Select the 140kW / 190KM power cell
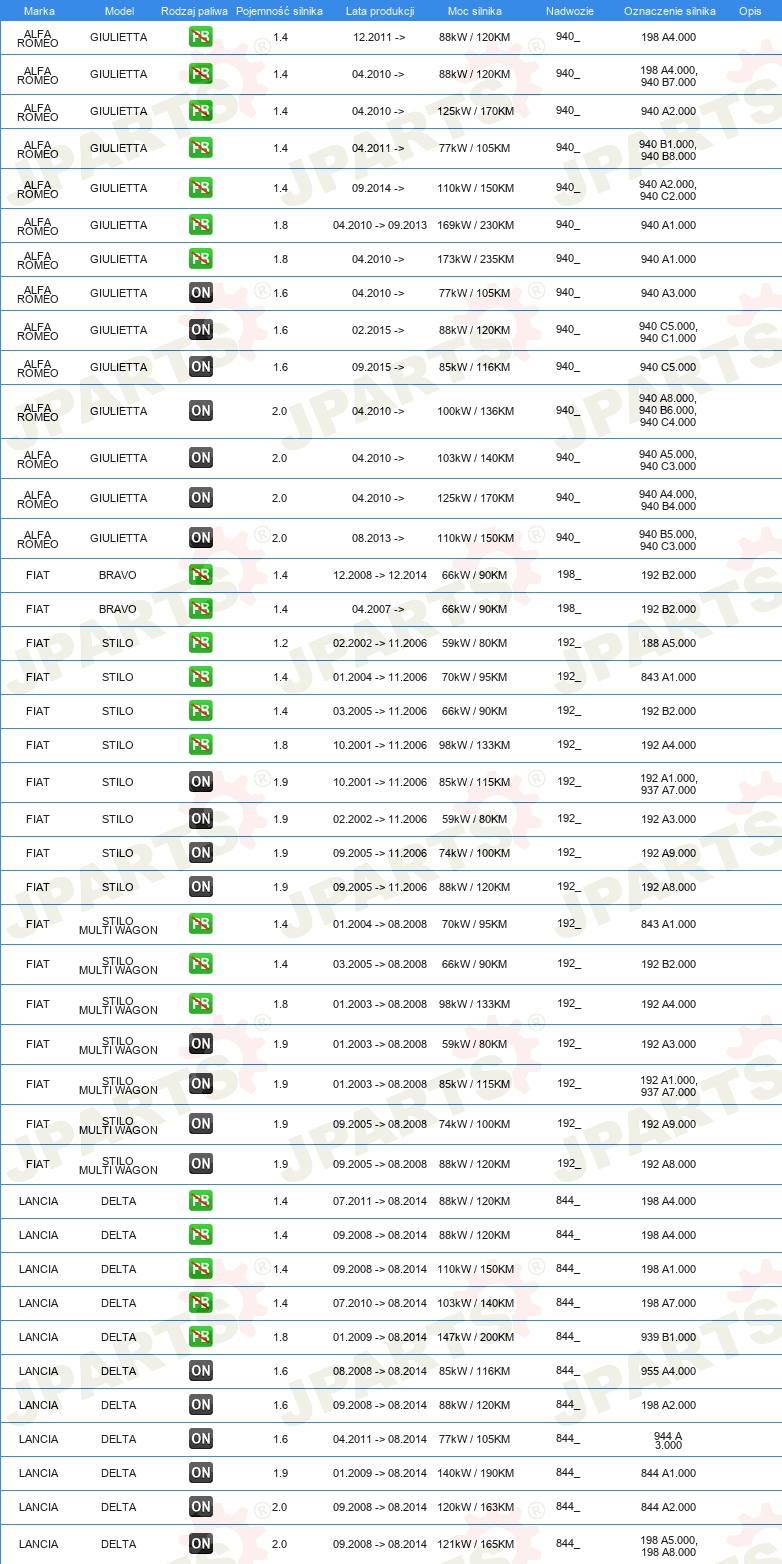 click(x=475, y=1473)
